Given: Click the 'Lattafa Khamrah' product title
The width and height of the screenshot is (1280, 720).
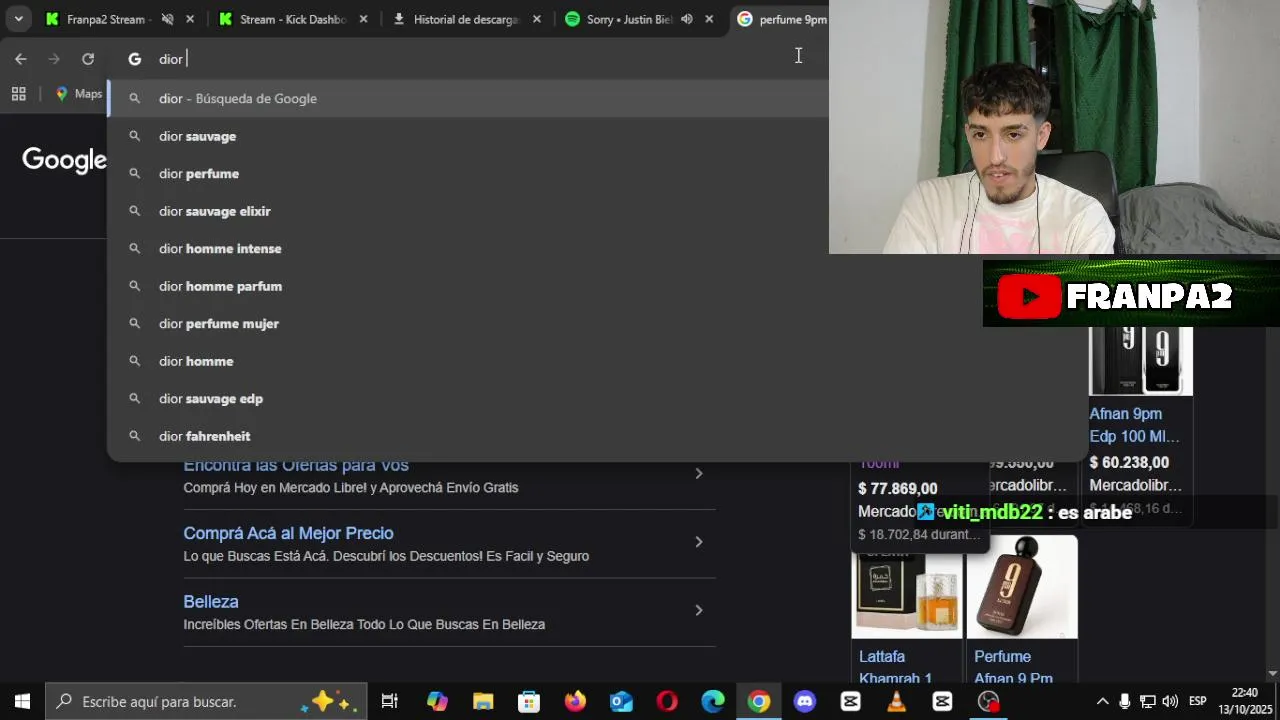Looking at the screenshot, I should (x=896, y=667).
